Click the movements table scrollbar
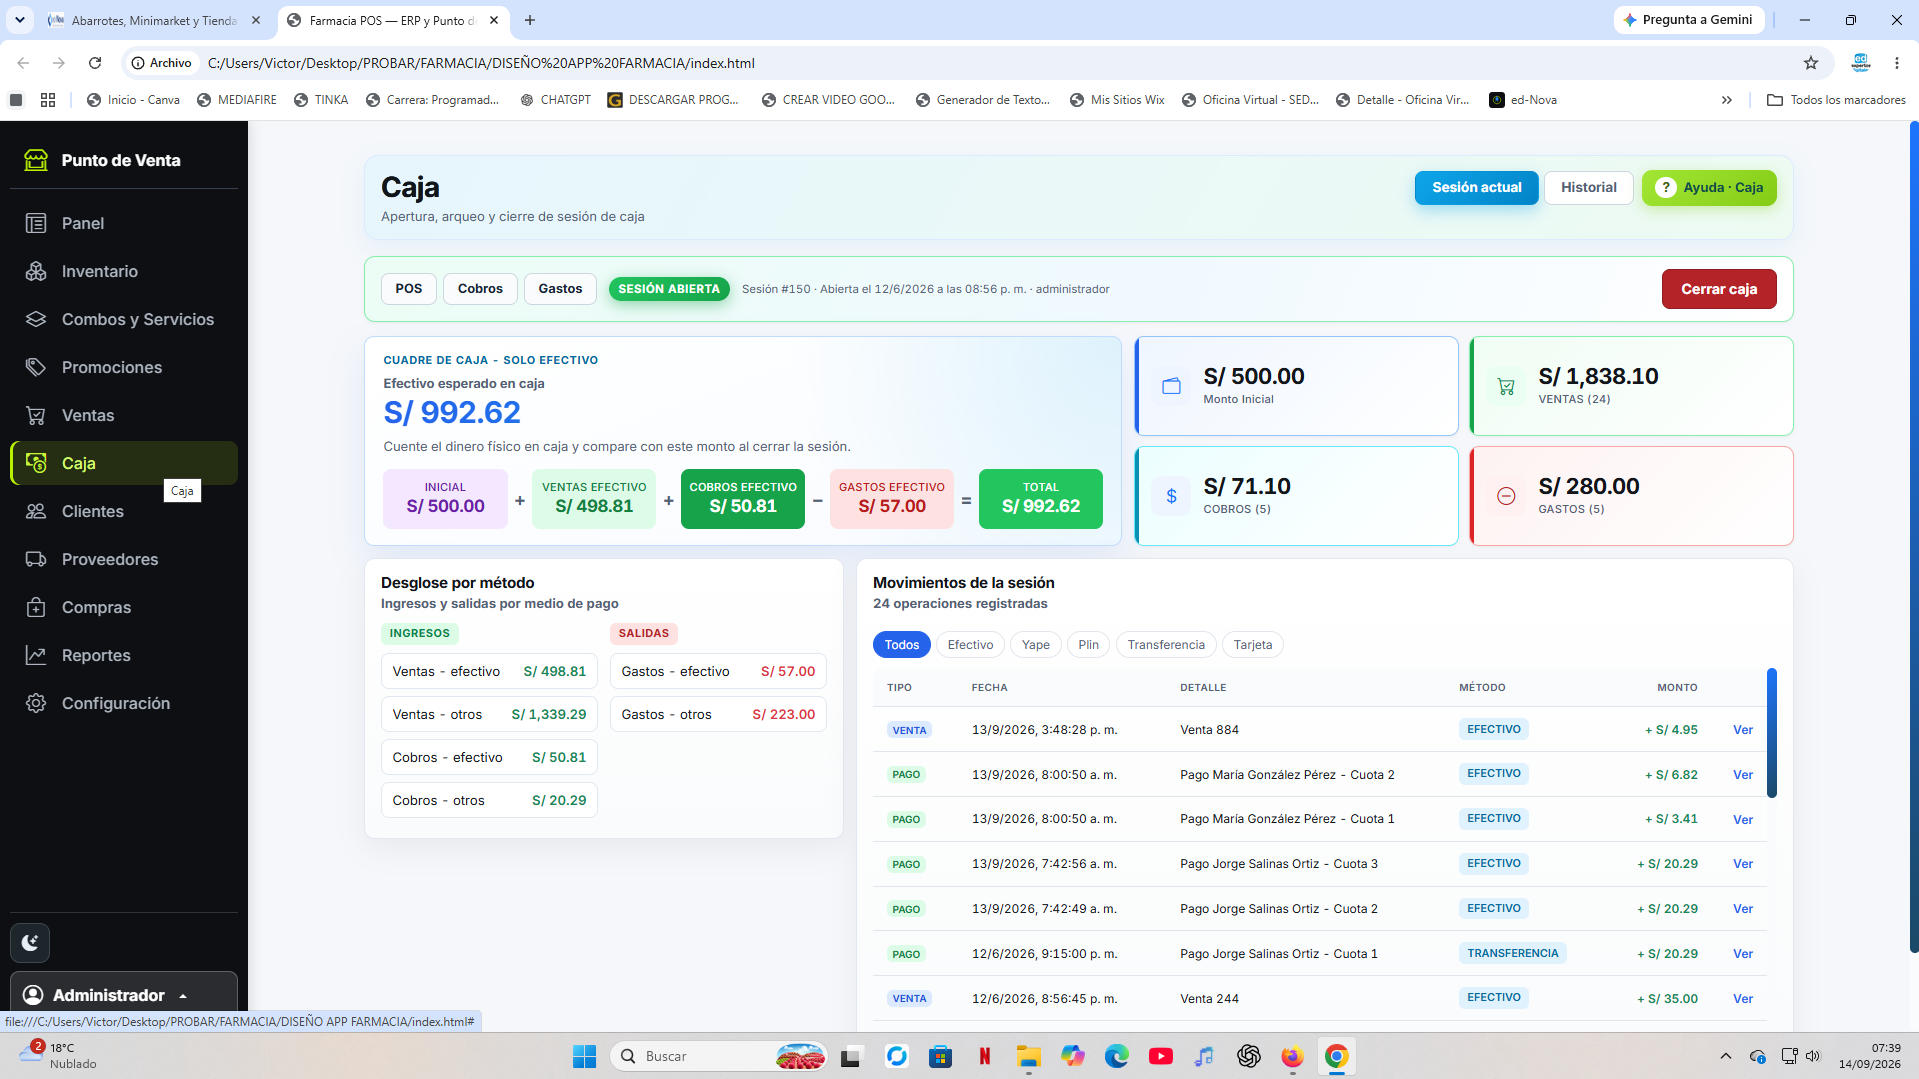The width and height of the screenshot is (1919, 1079). point(1772,733)
